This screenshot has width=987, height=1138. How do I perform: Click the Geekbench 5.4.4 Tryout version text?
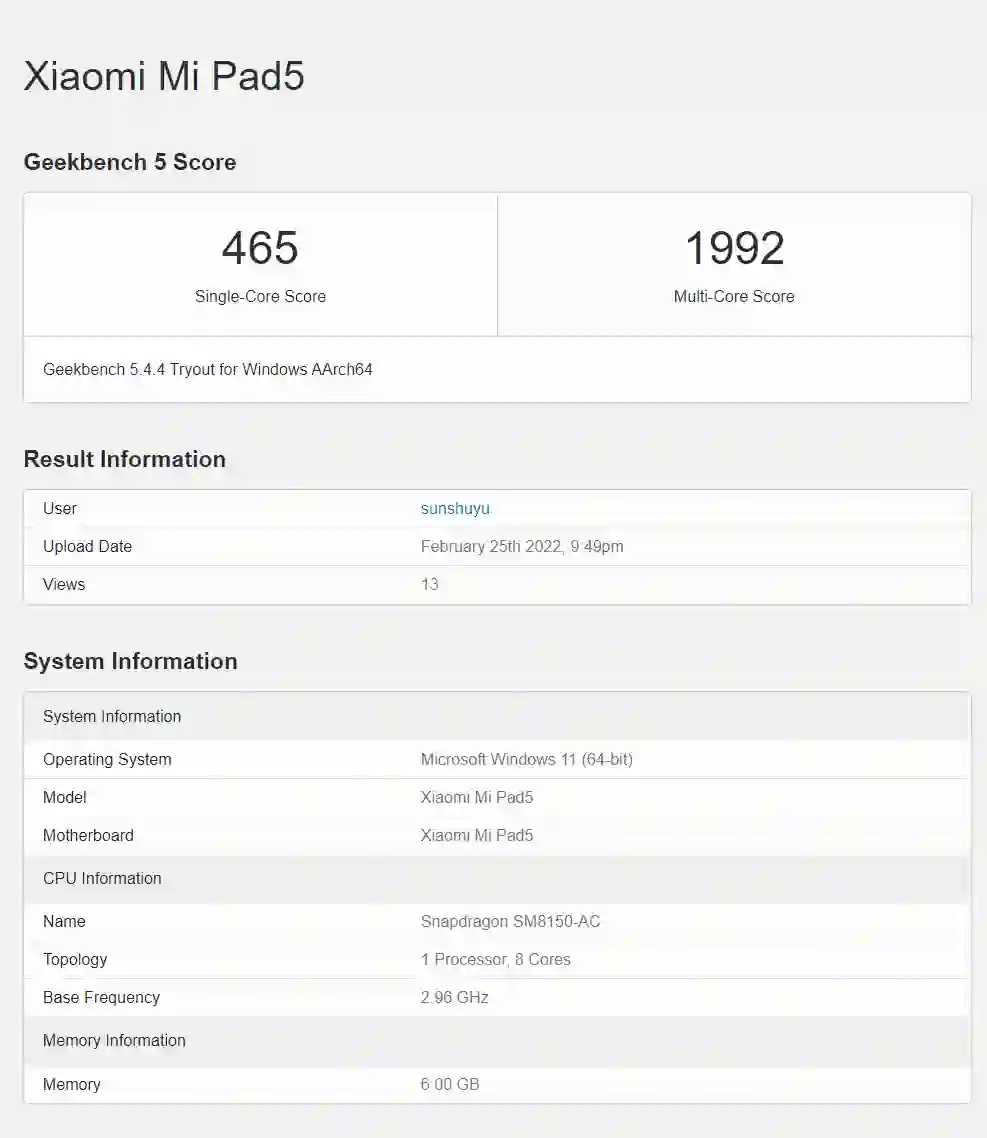tap(208, 369)
